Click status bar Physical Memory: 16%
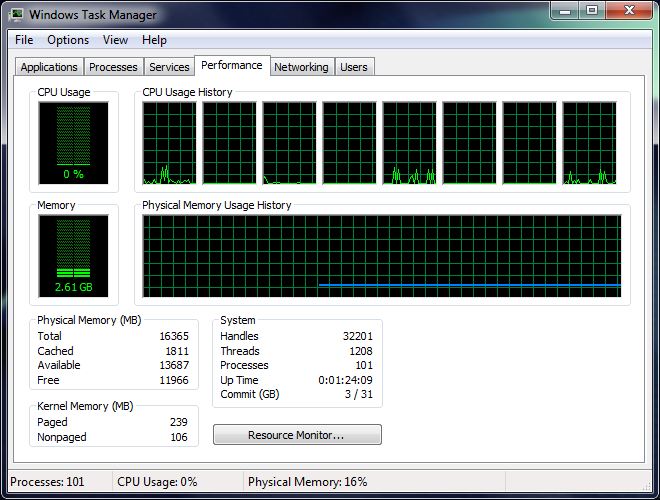The image size is (660, 500). click(x=308, y=481)
